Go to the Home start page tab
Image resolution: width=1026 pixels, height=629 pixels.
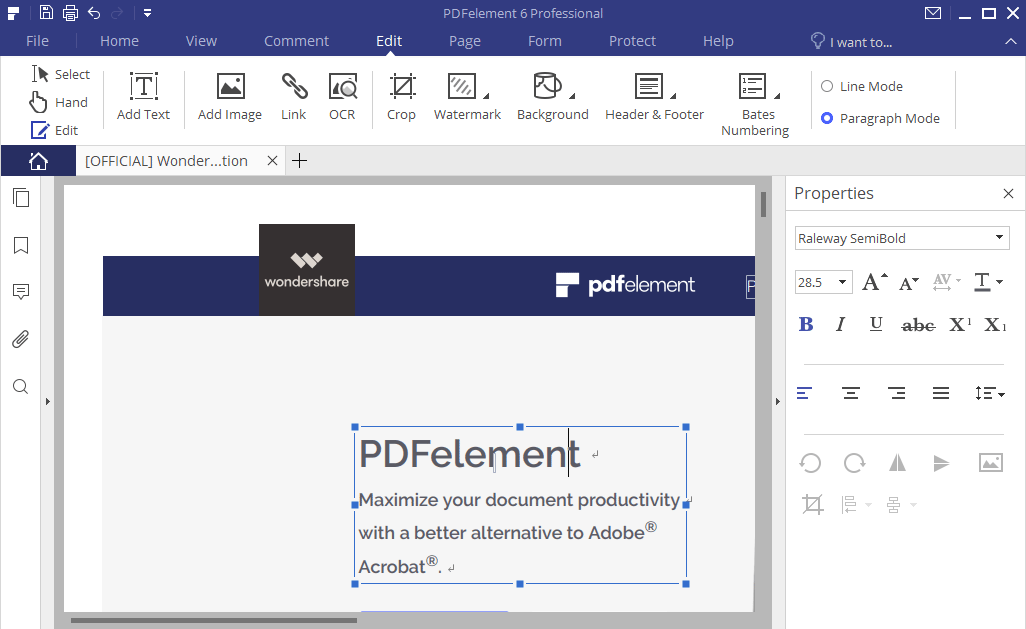pyautogui.click(x=38, y=161)
